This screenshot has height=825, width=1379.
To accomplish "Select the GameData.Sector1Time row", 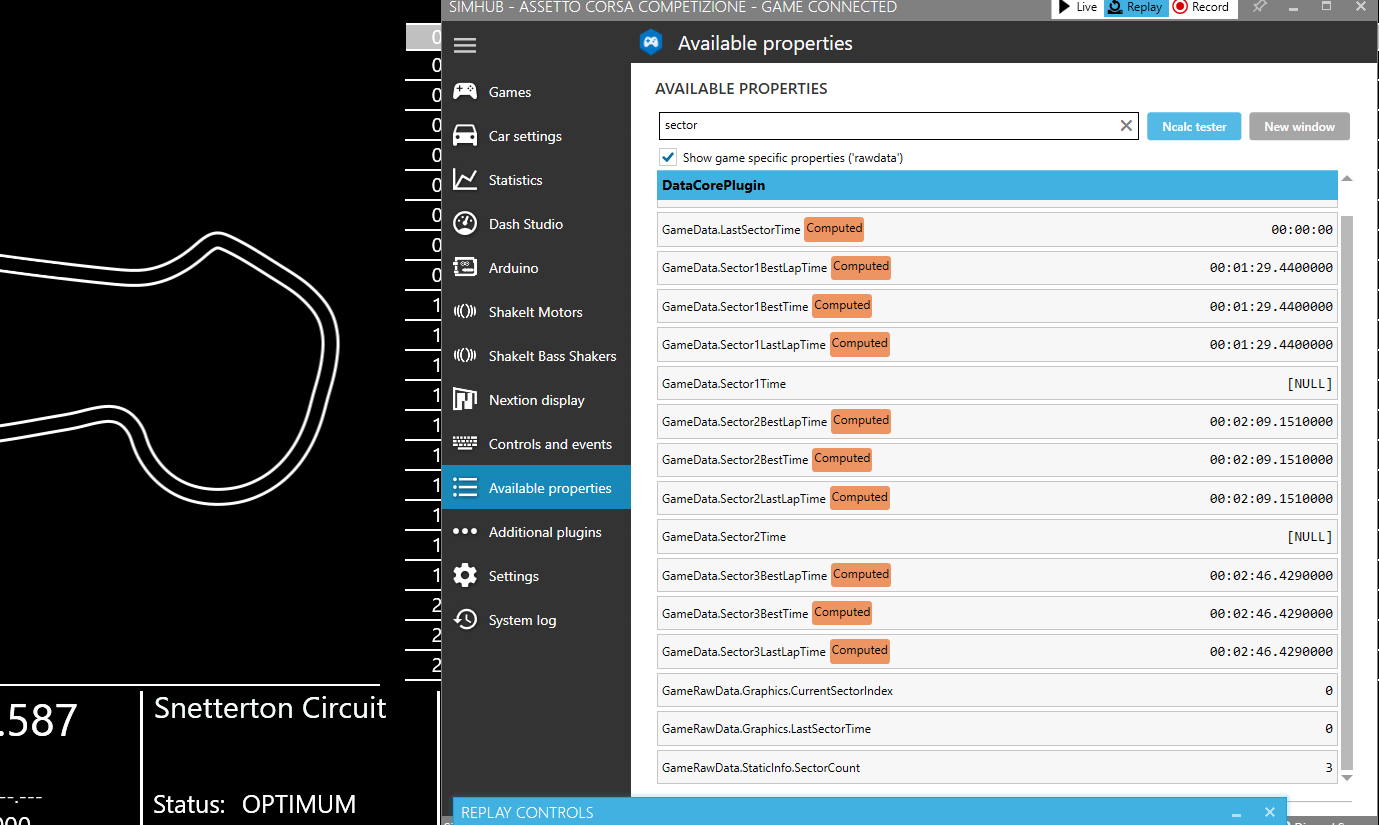I will coord(997,383).
